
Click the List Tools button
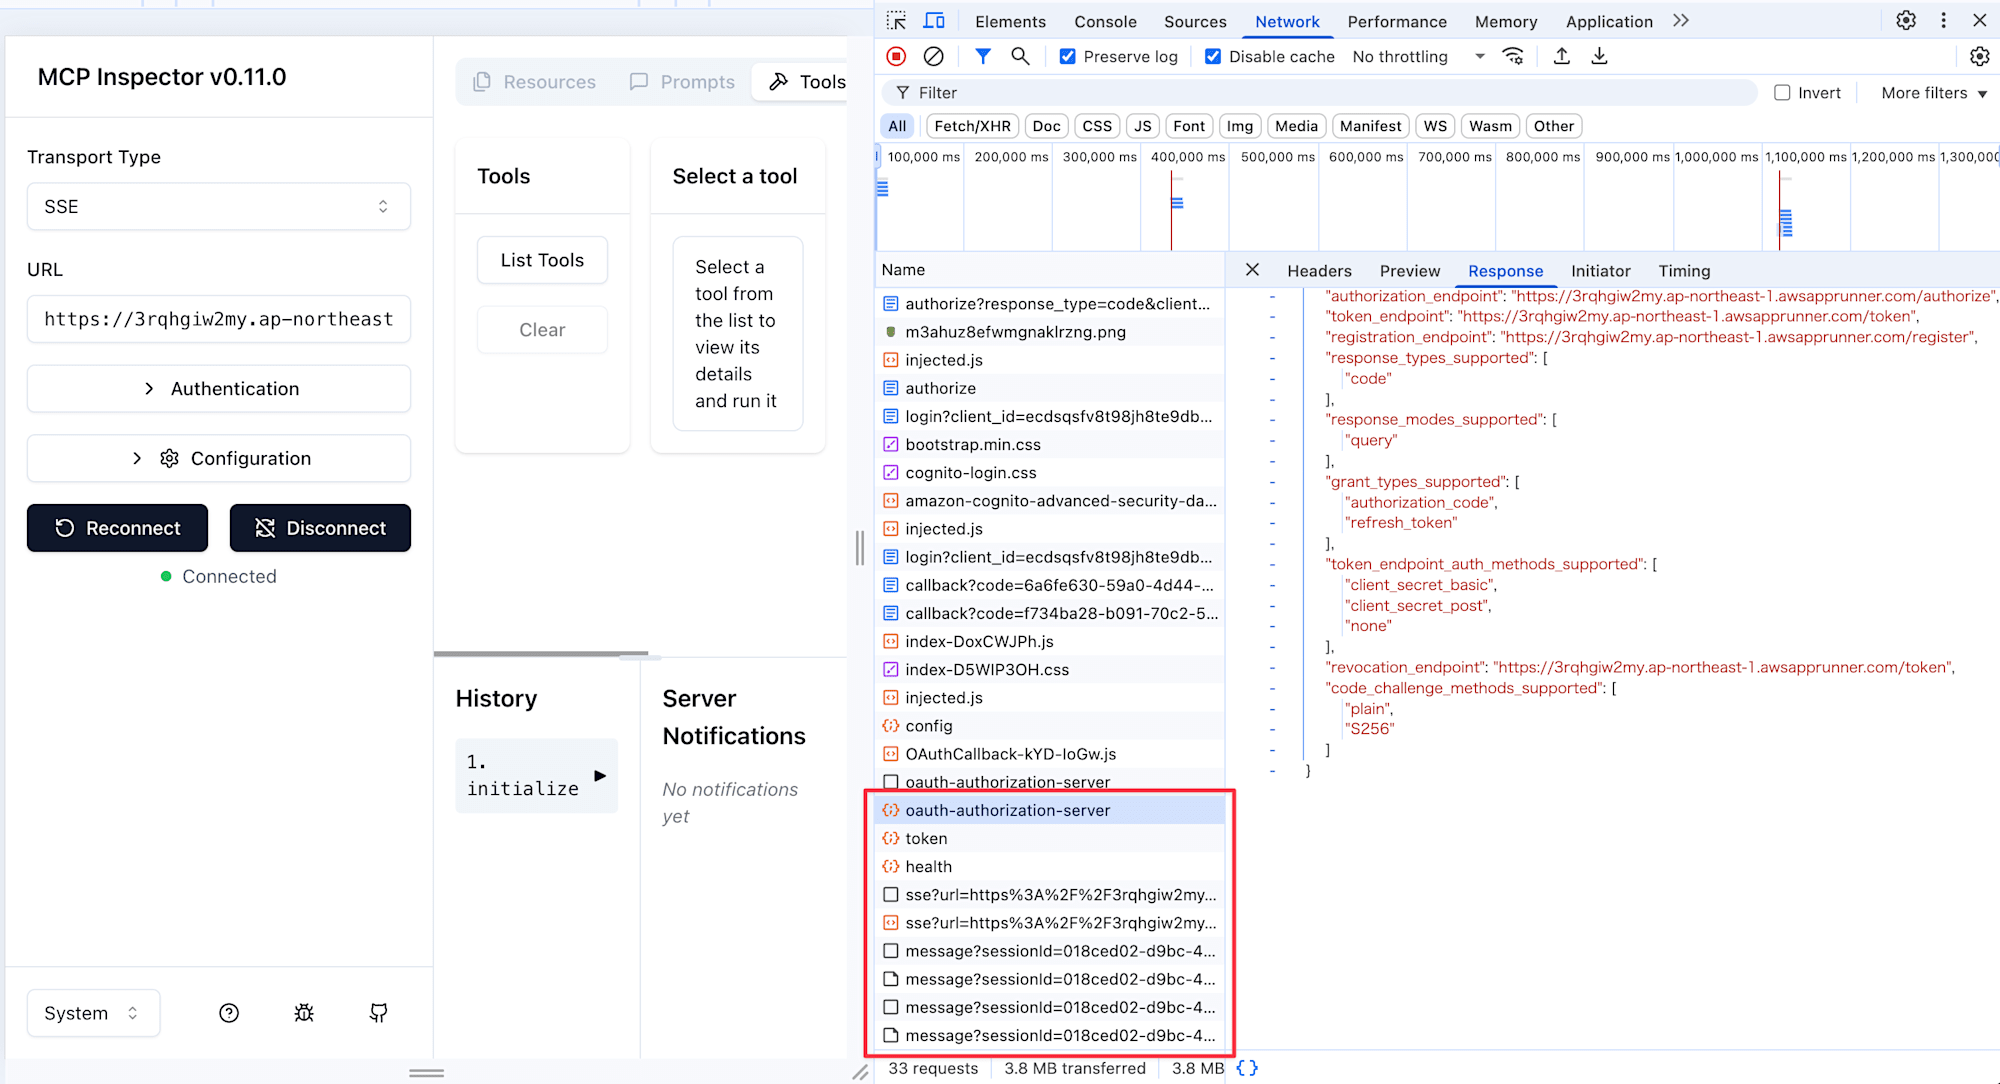[x=542, y=260]
